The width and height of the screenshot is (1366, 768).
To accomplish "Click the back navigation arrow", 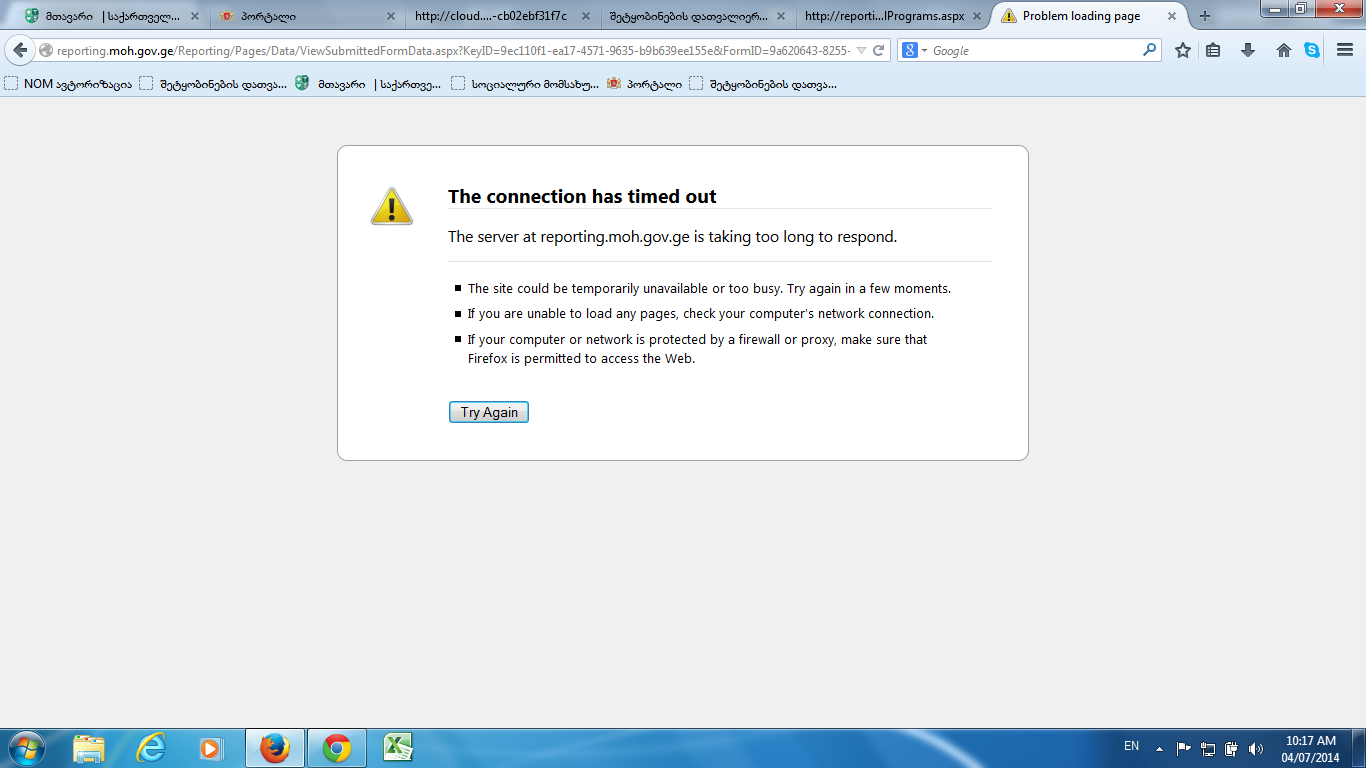I will point(20,50).
